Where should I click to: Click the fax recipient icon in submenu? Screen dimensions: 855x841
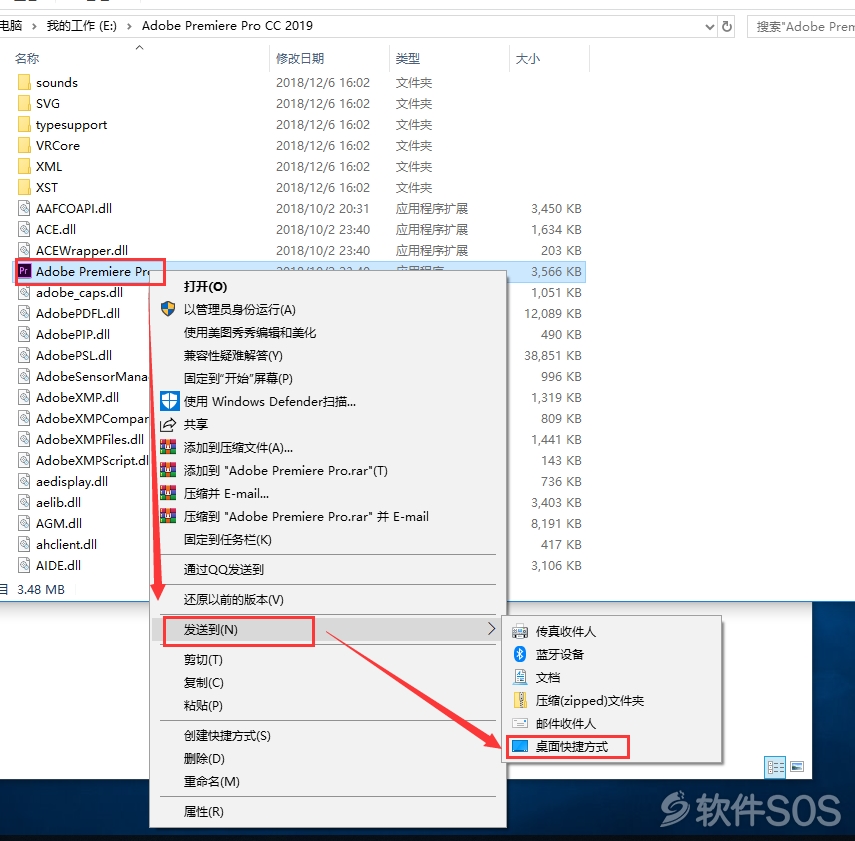[x=520, y=631]
